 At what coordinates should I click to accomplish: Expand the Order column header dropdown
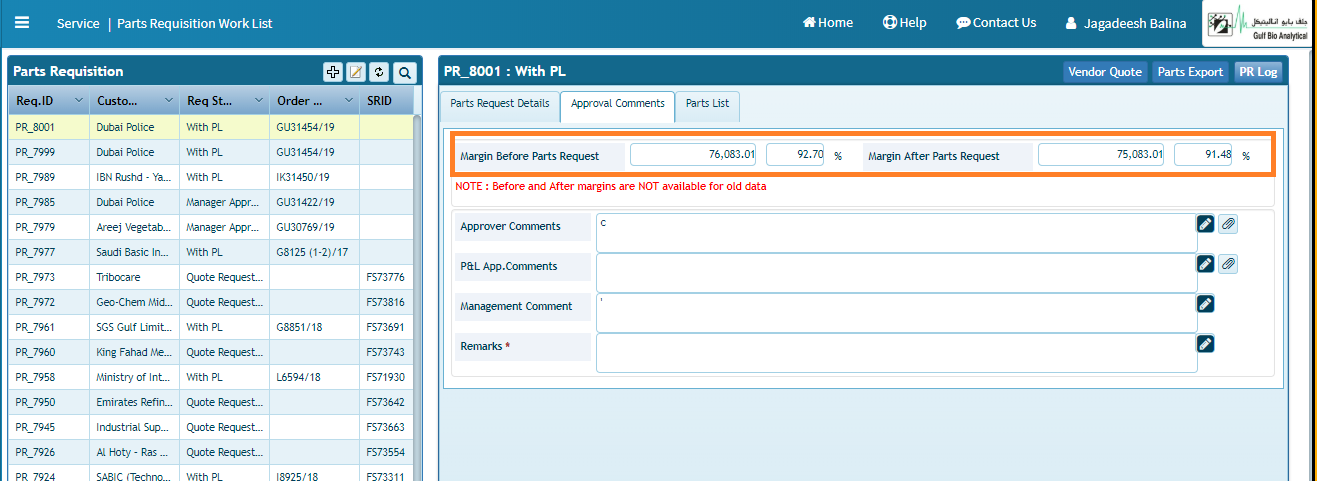pos(348,101)
